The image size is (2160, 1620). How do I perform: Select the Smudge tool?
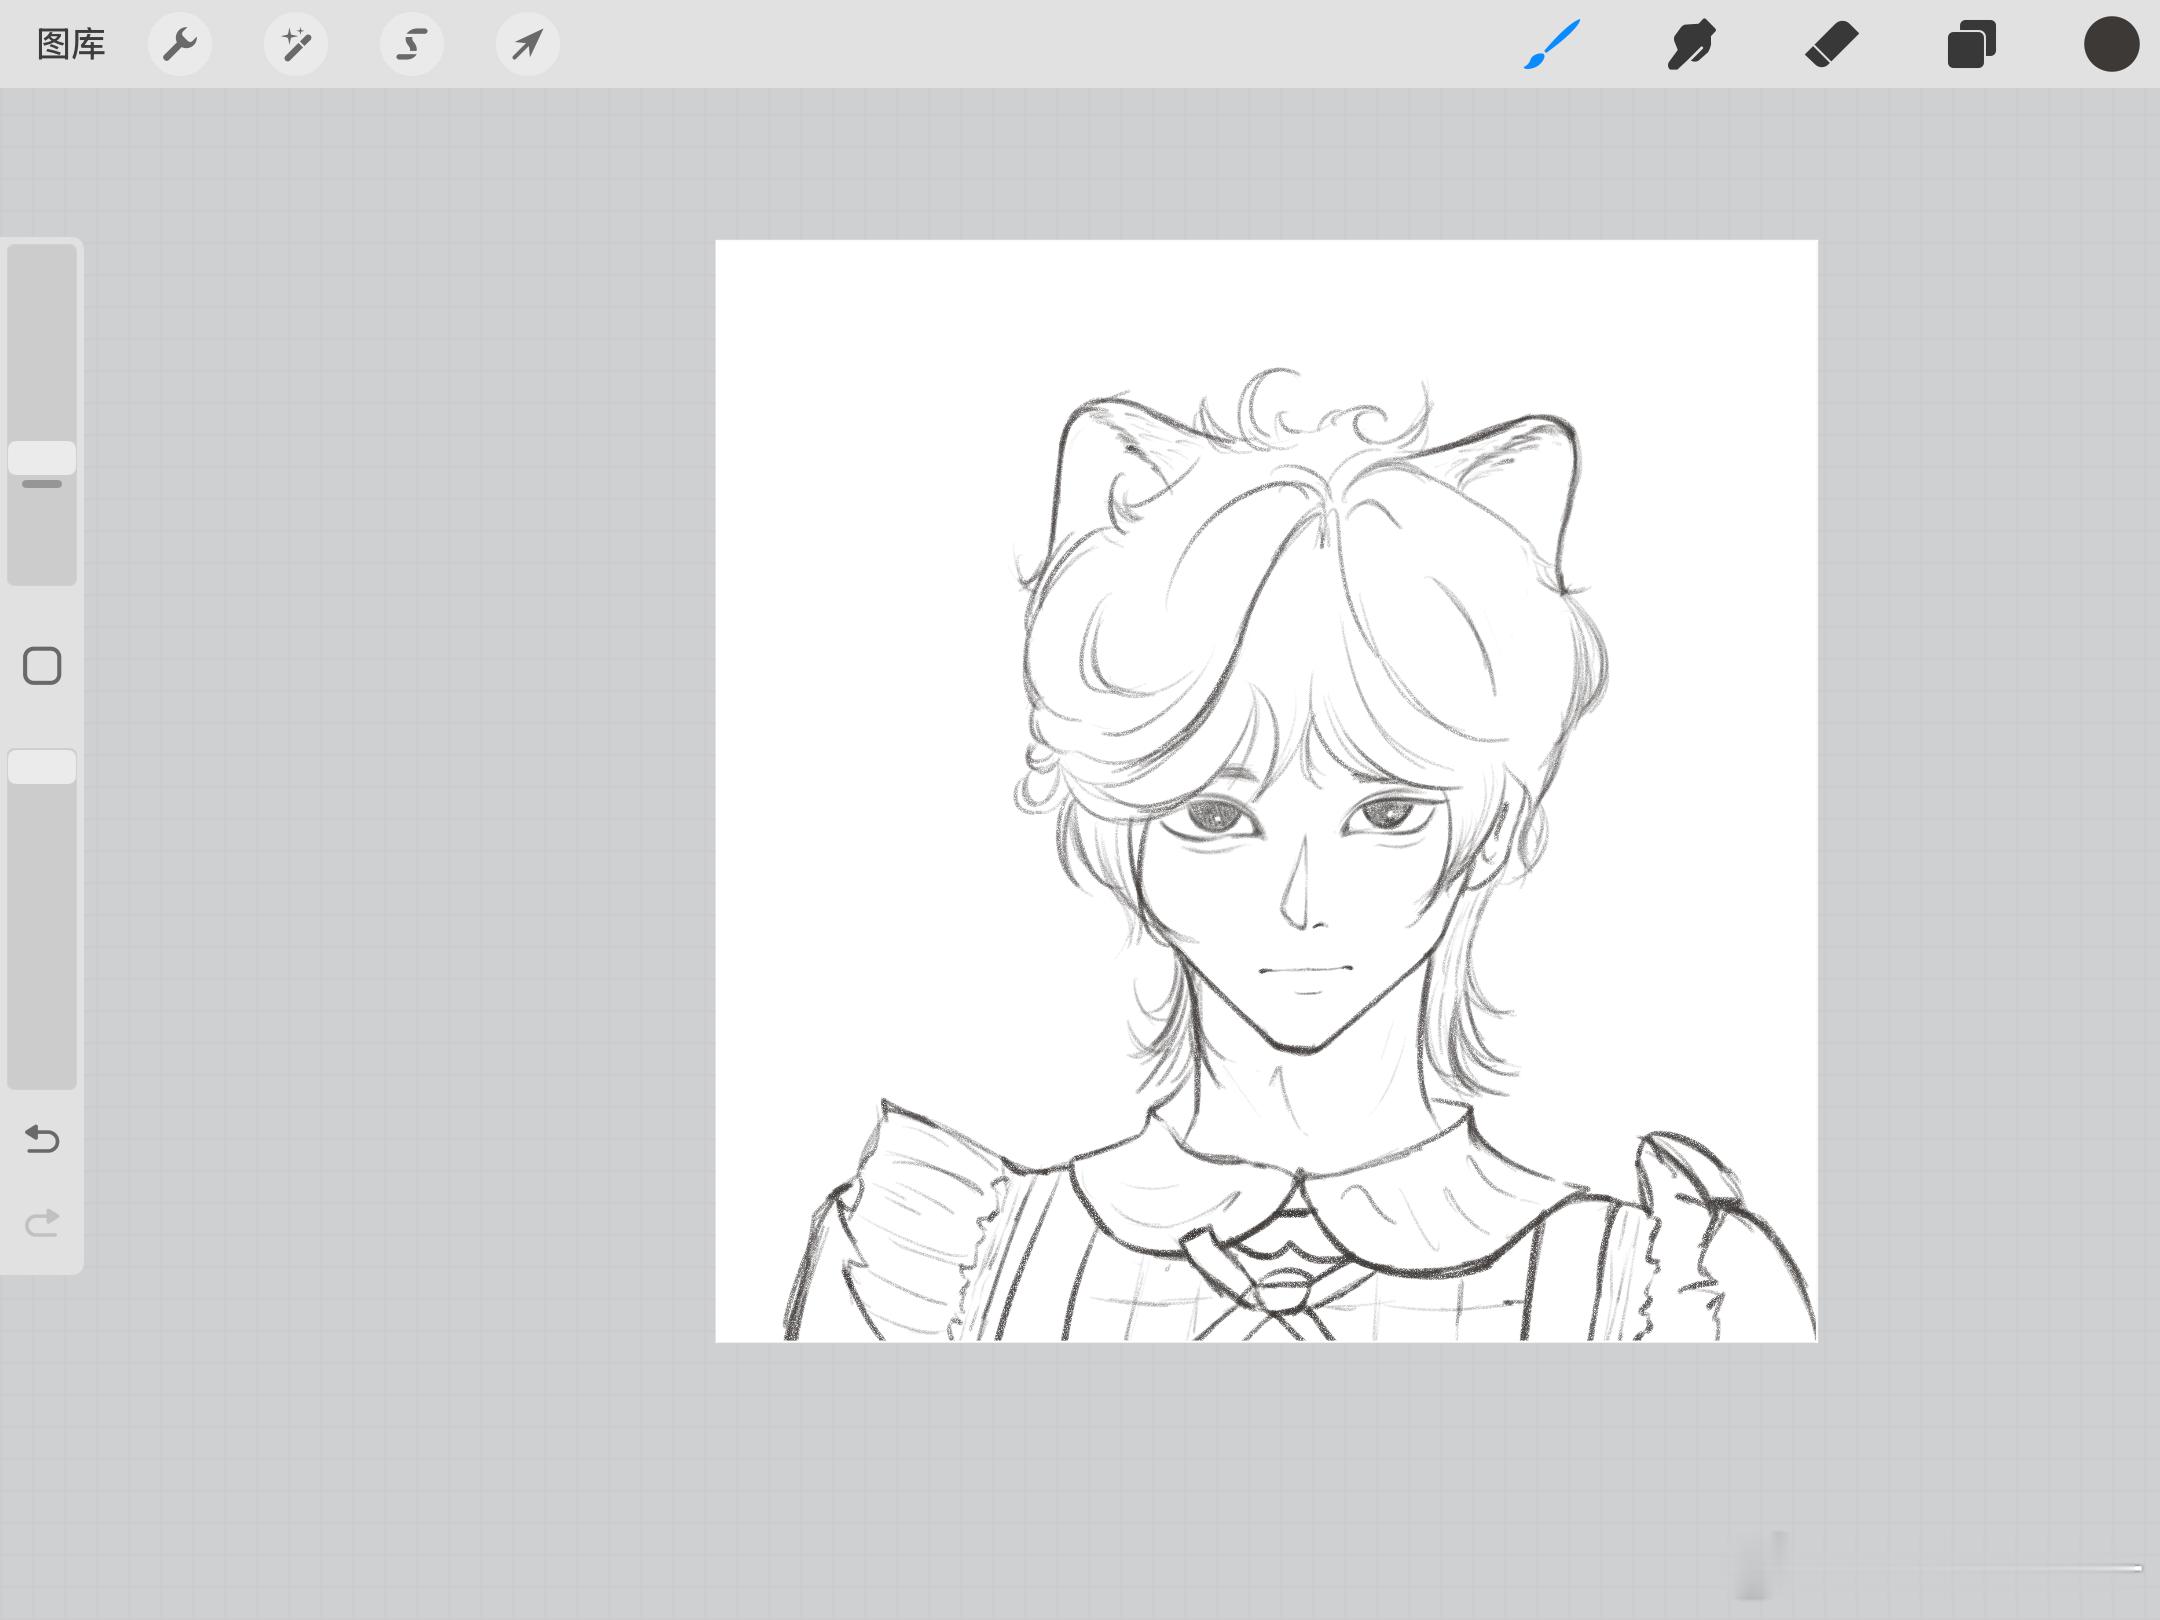1692,44
